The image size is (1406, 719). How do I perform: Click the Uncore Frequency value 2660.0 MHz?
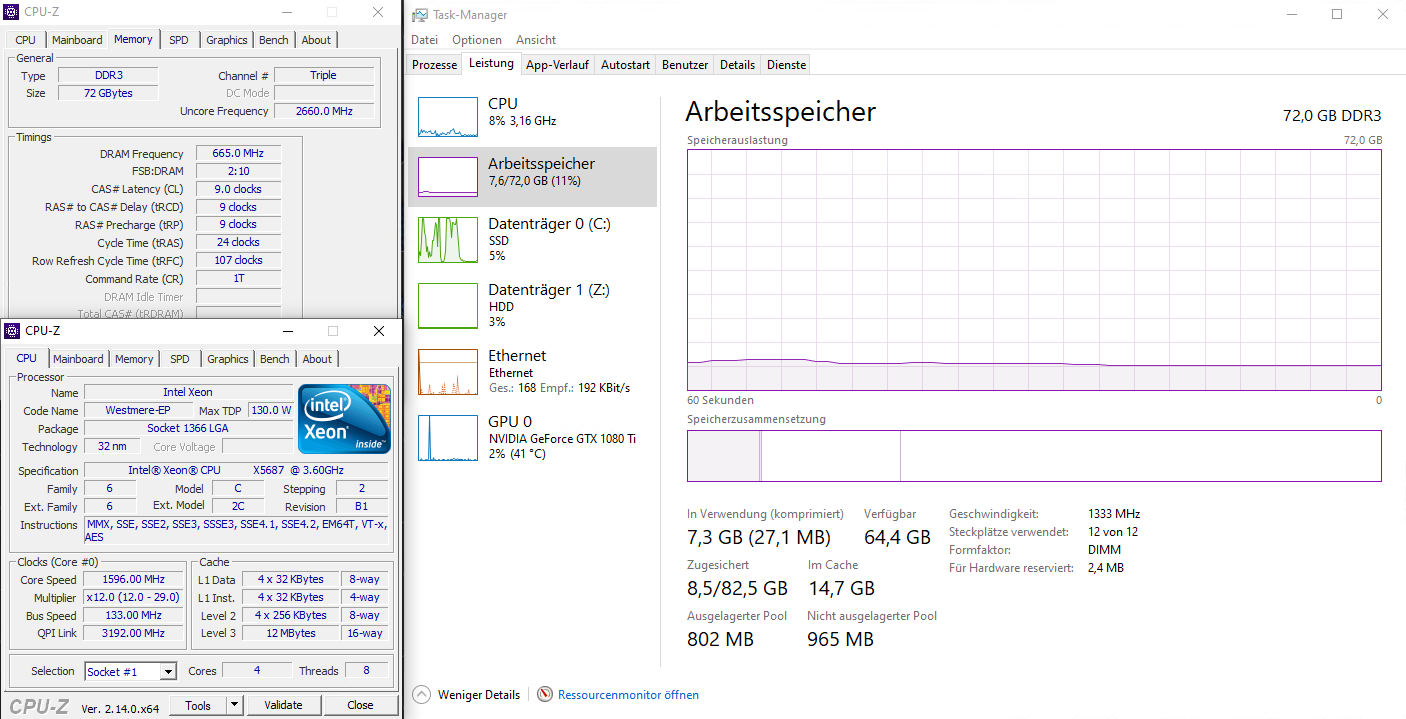click(325, 111)
